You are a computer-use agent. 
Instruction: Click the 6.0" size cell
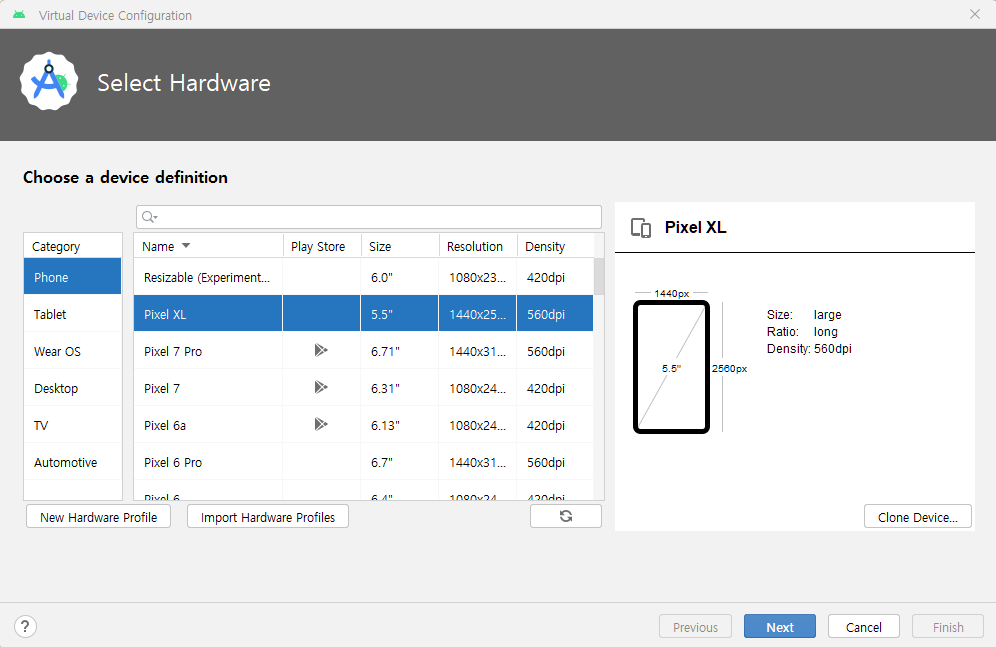coord(400,277)
